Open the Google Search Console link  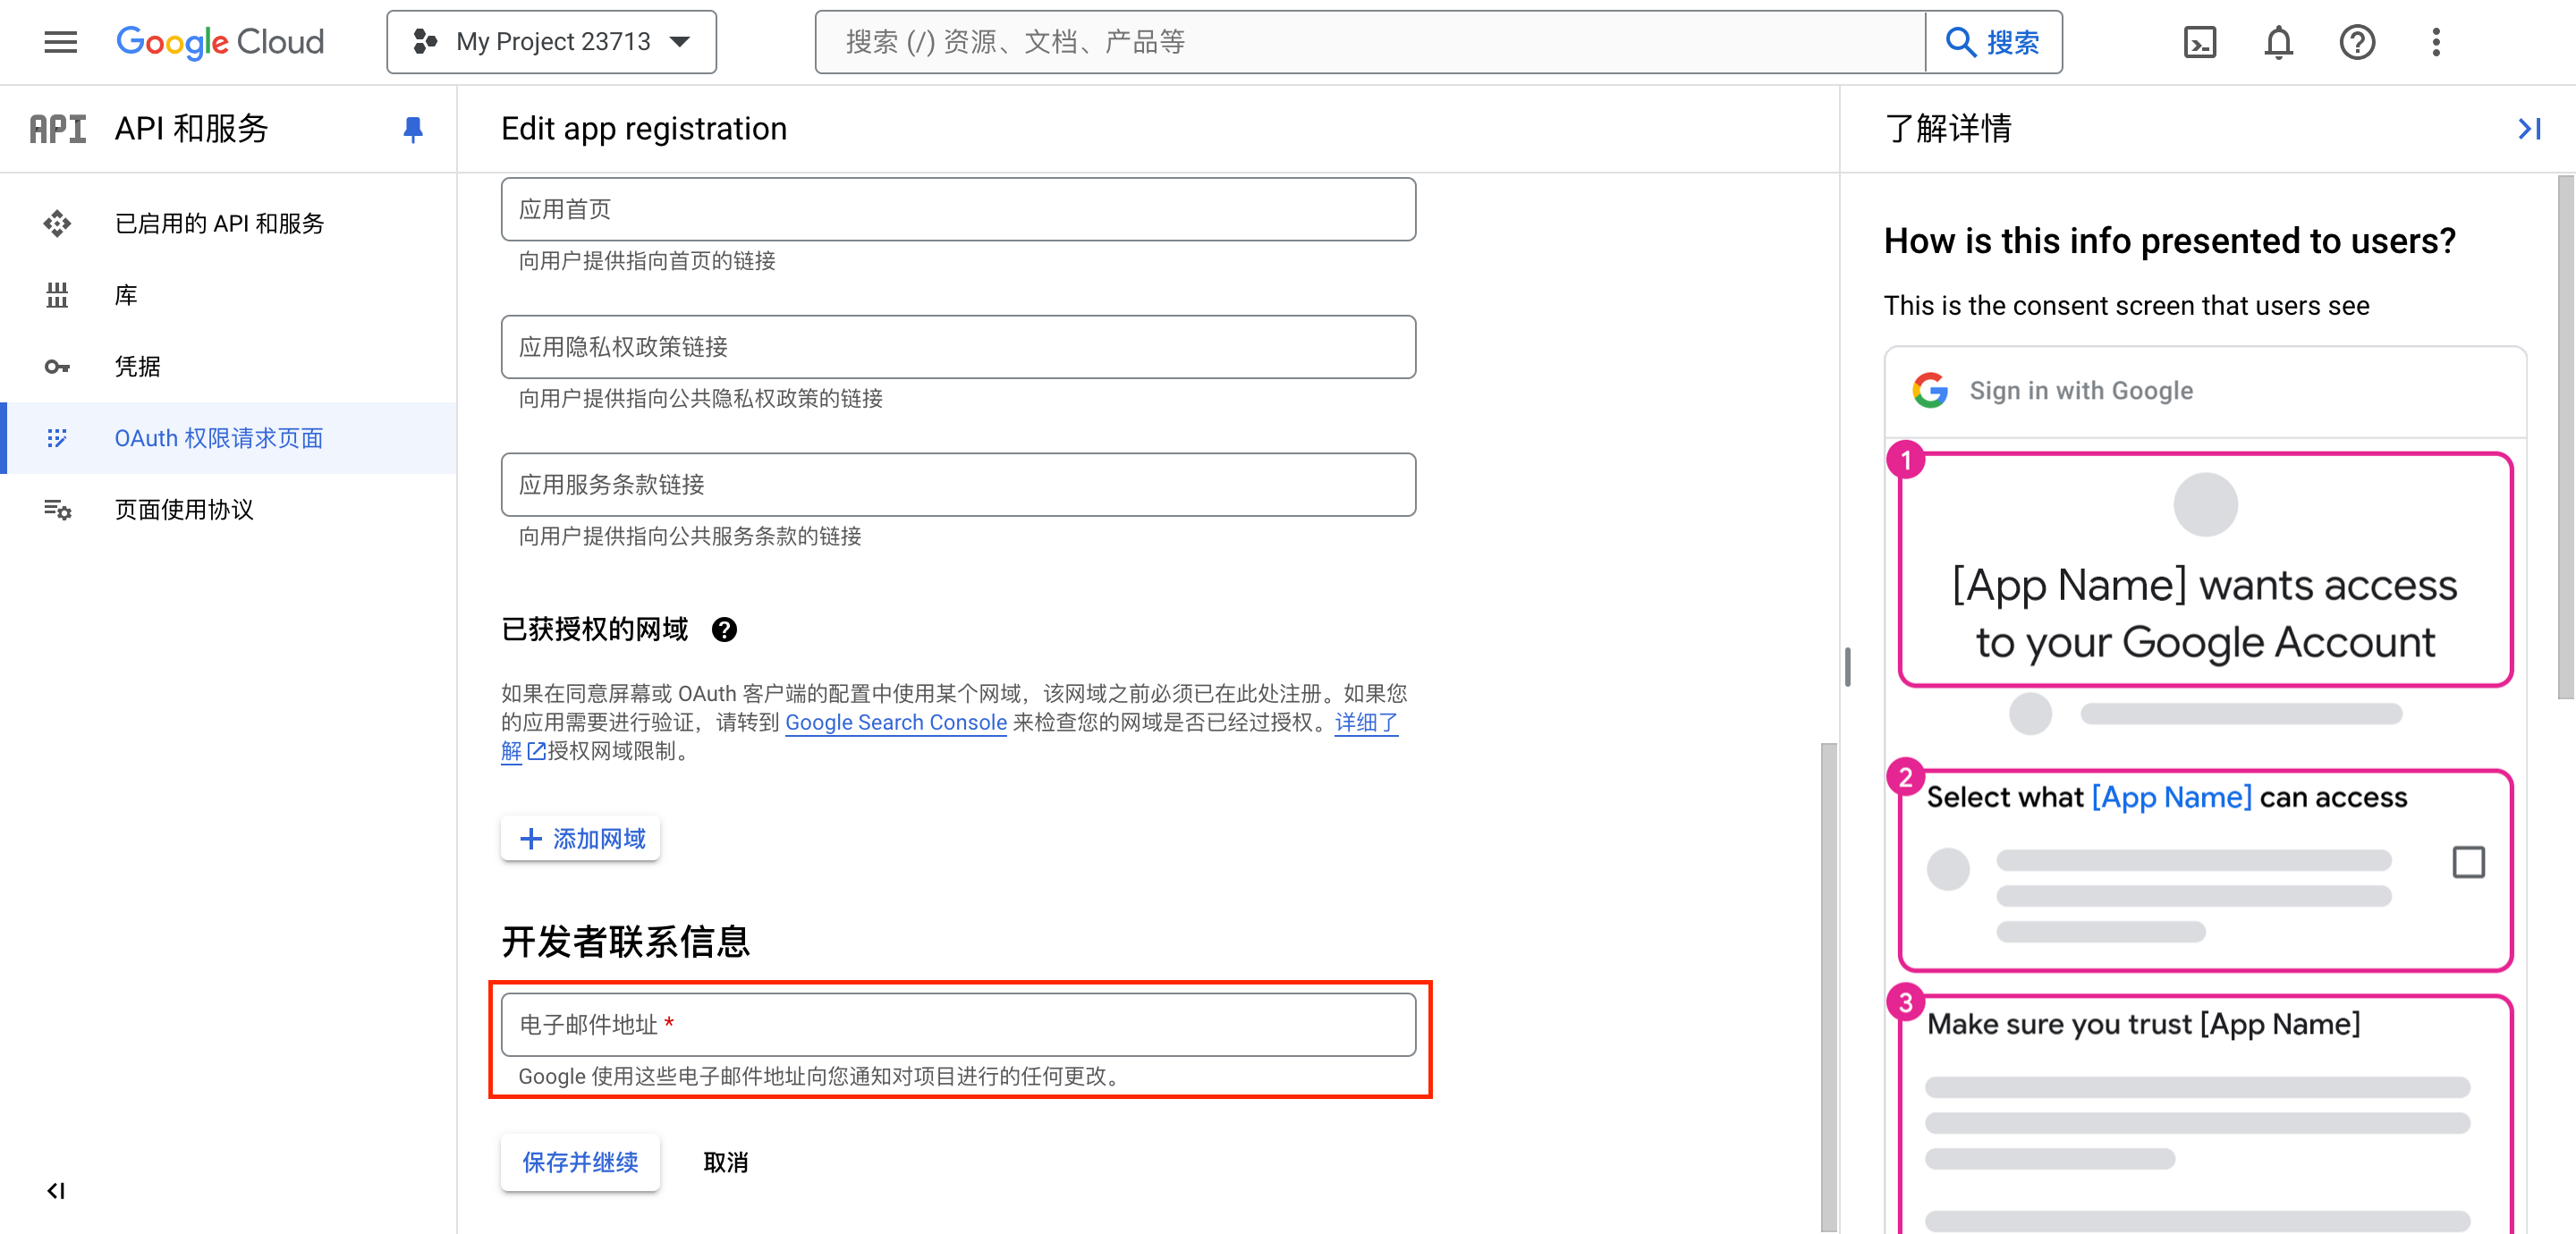[x=896, y=722]
